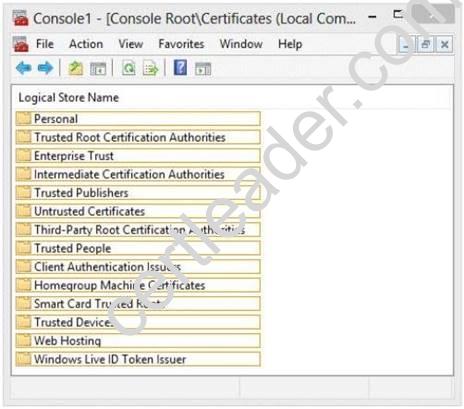Click the Export List toolbar icon
Screen dimensions: 464x409
151,69
